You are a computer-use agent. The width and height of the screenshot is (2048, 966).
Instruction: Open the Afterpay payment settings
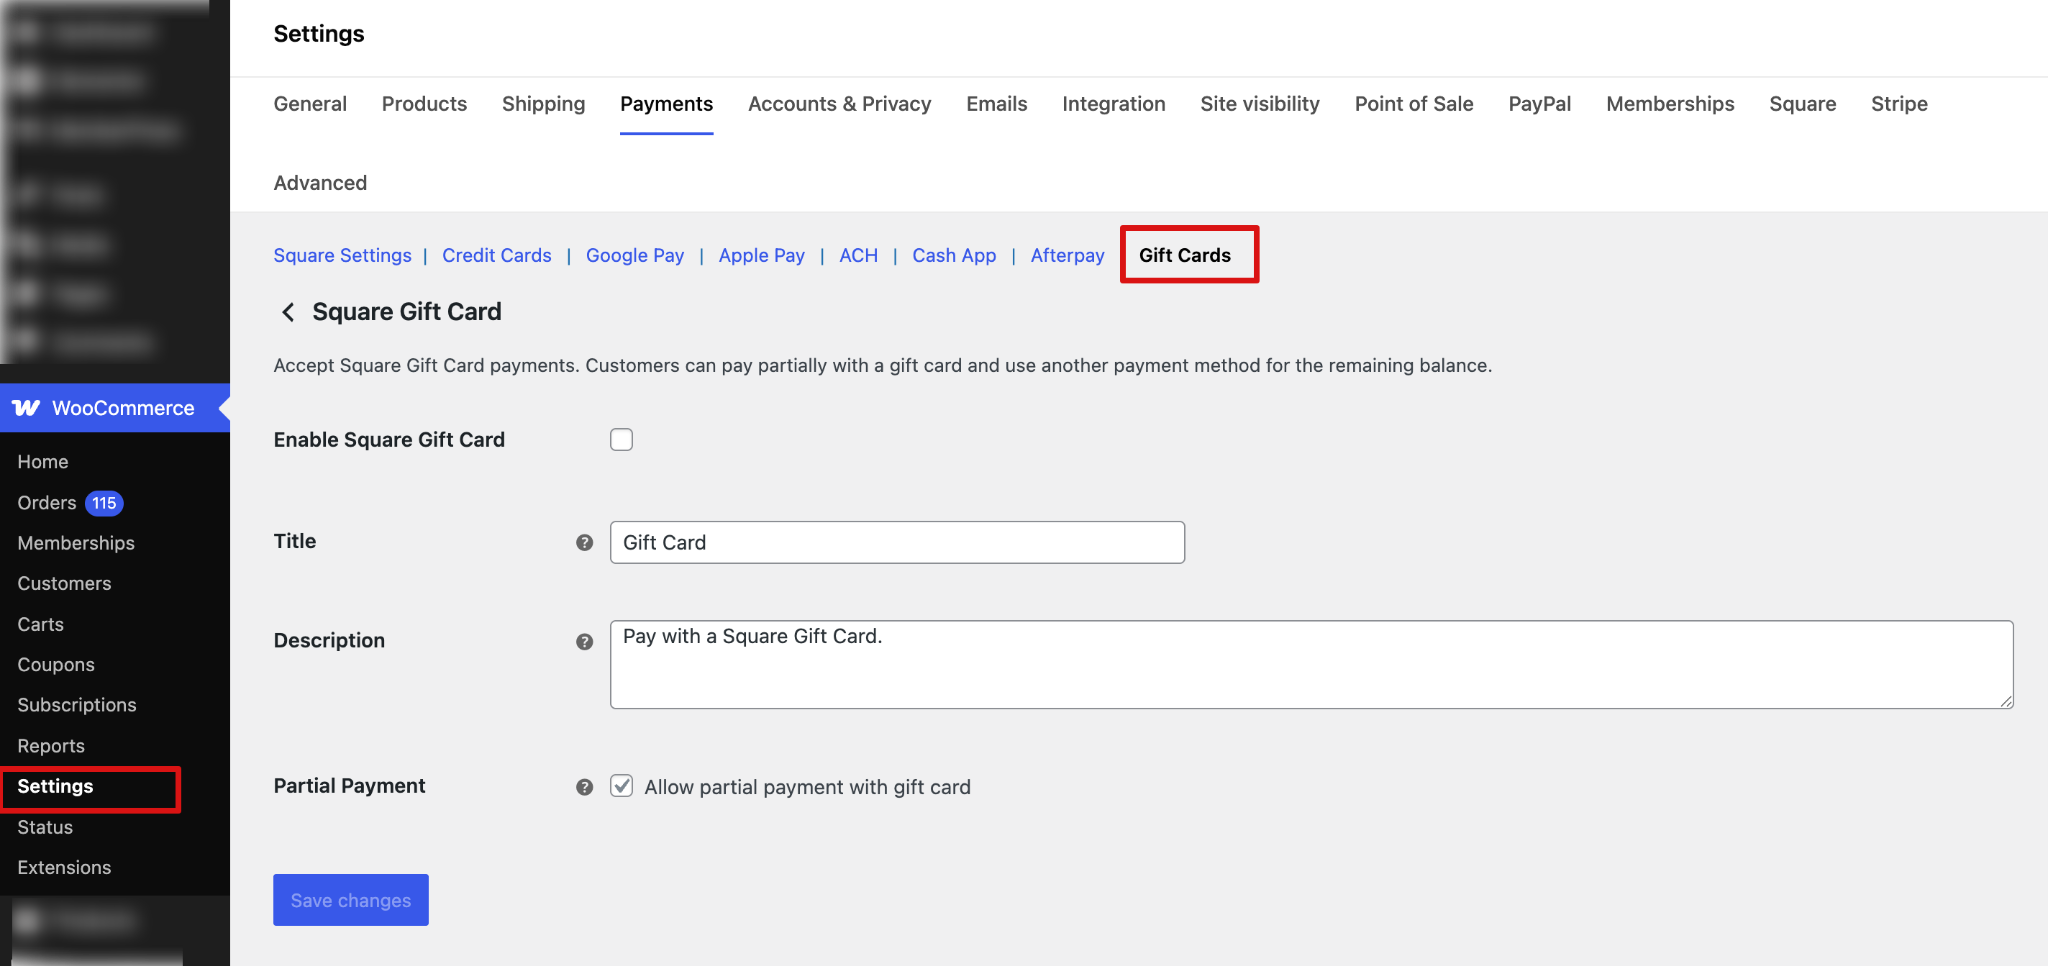coord(1067,255)
